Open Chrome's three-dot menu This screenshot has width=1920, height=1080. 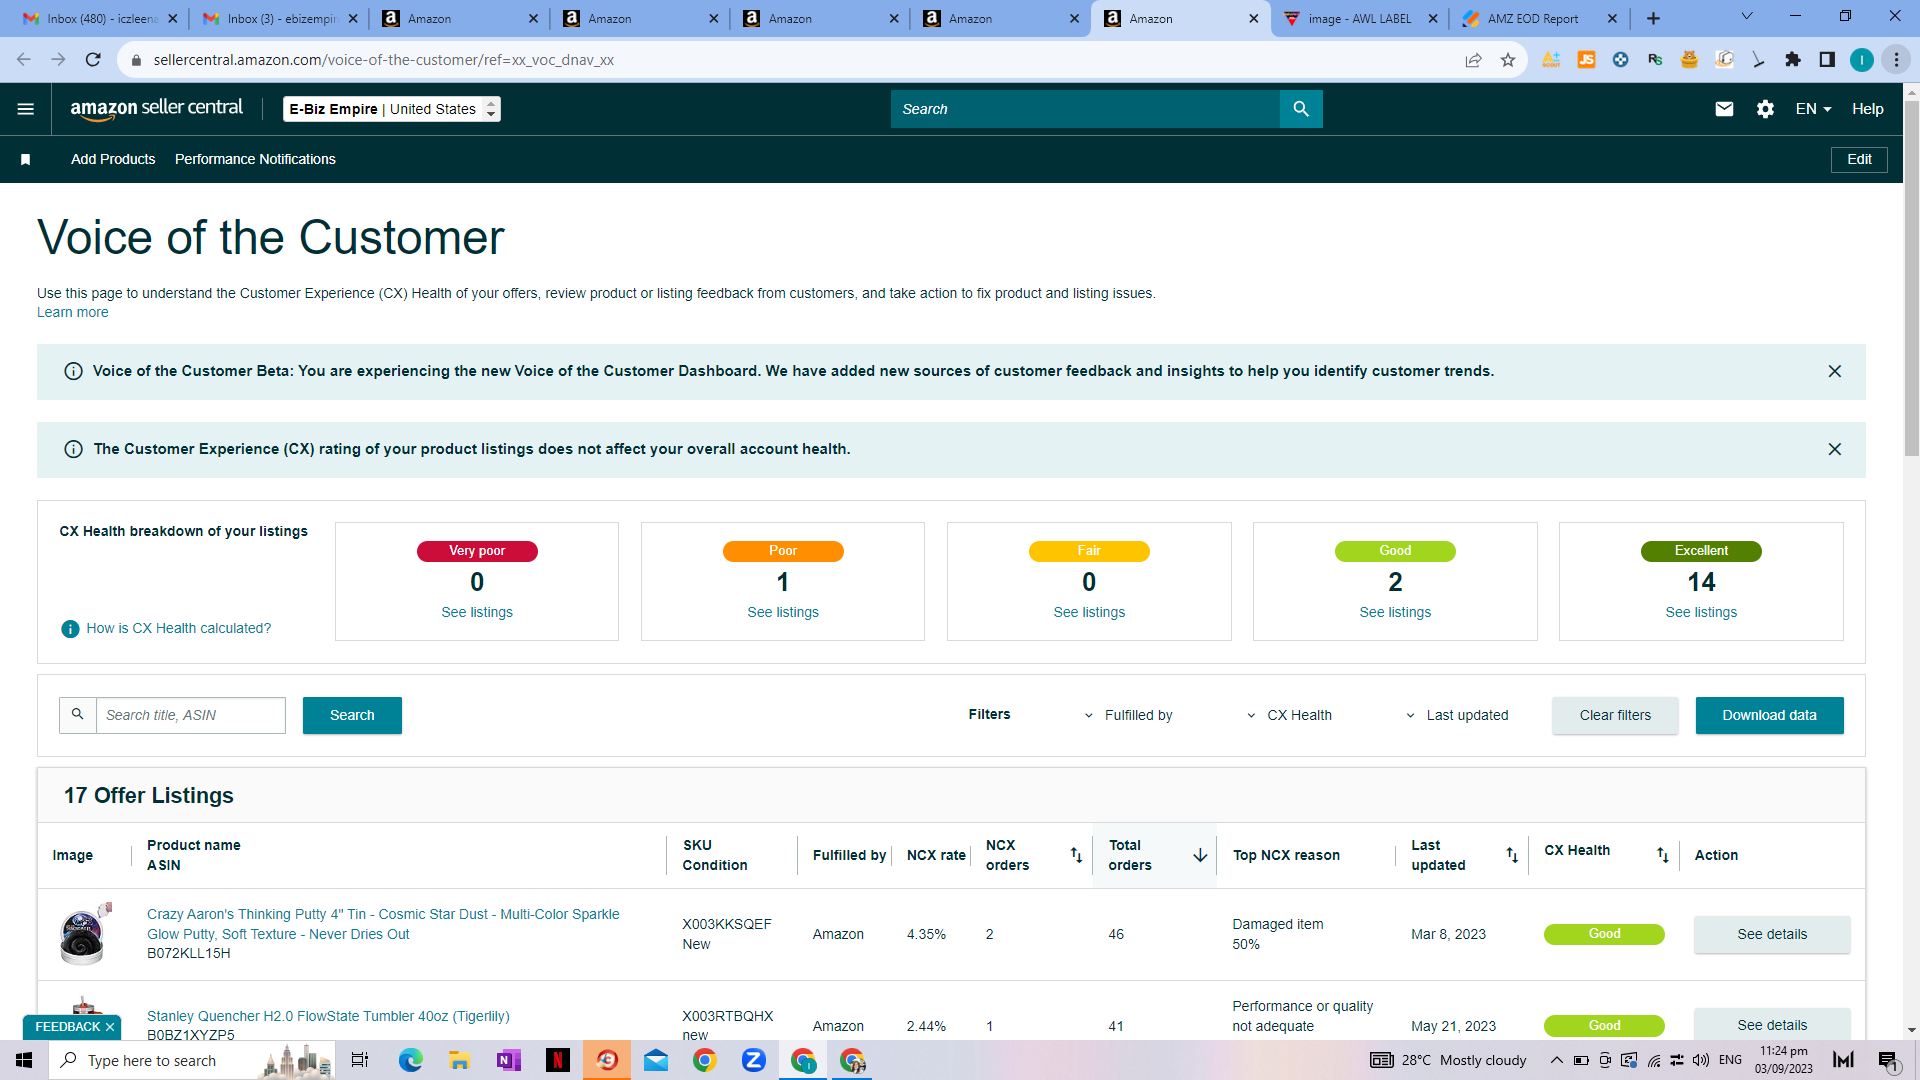pos(1896,60)
